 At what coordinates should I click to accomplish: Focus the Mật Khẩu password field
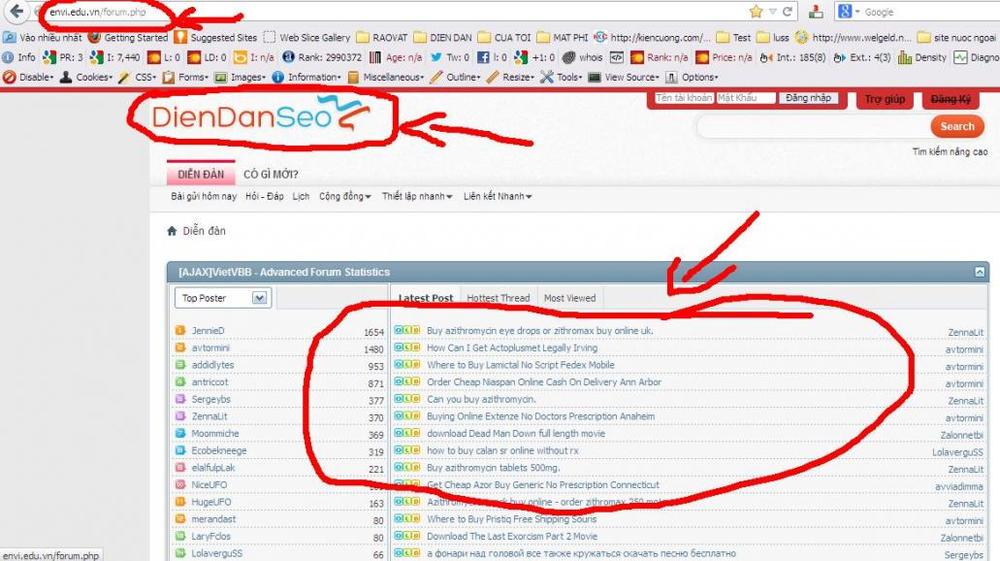(x=746, y=98)
